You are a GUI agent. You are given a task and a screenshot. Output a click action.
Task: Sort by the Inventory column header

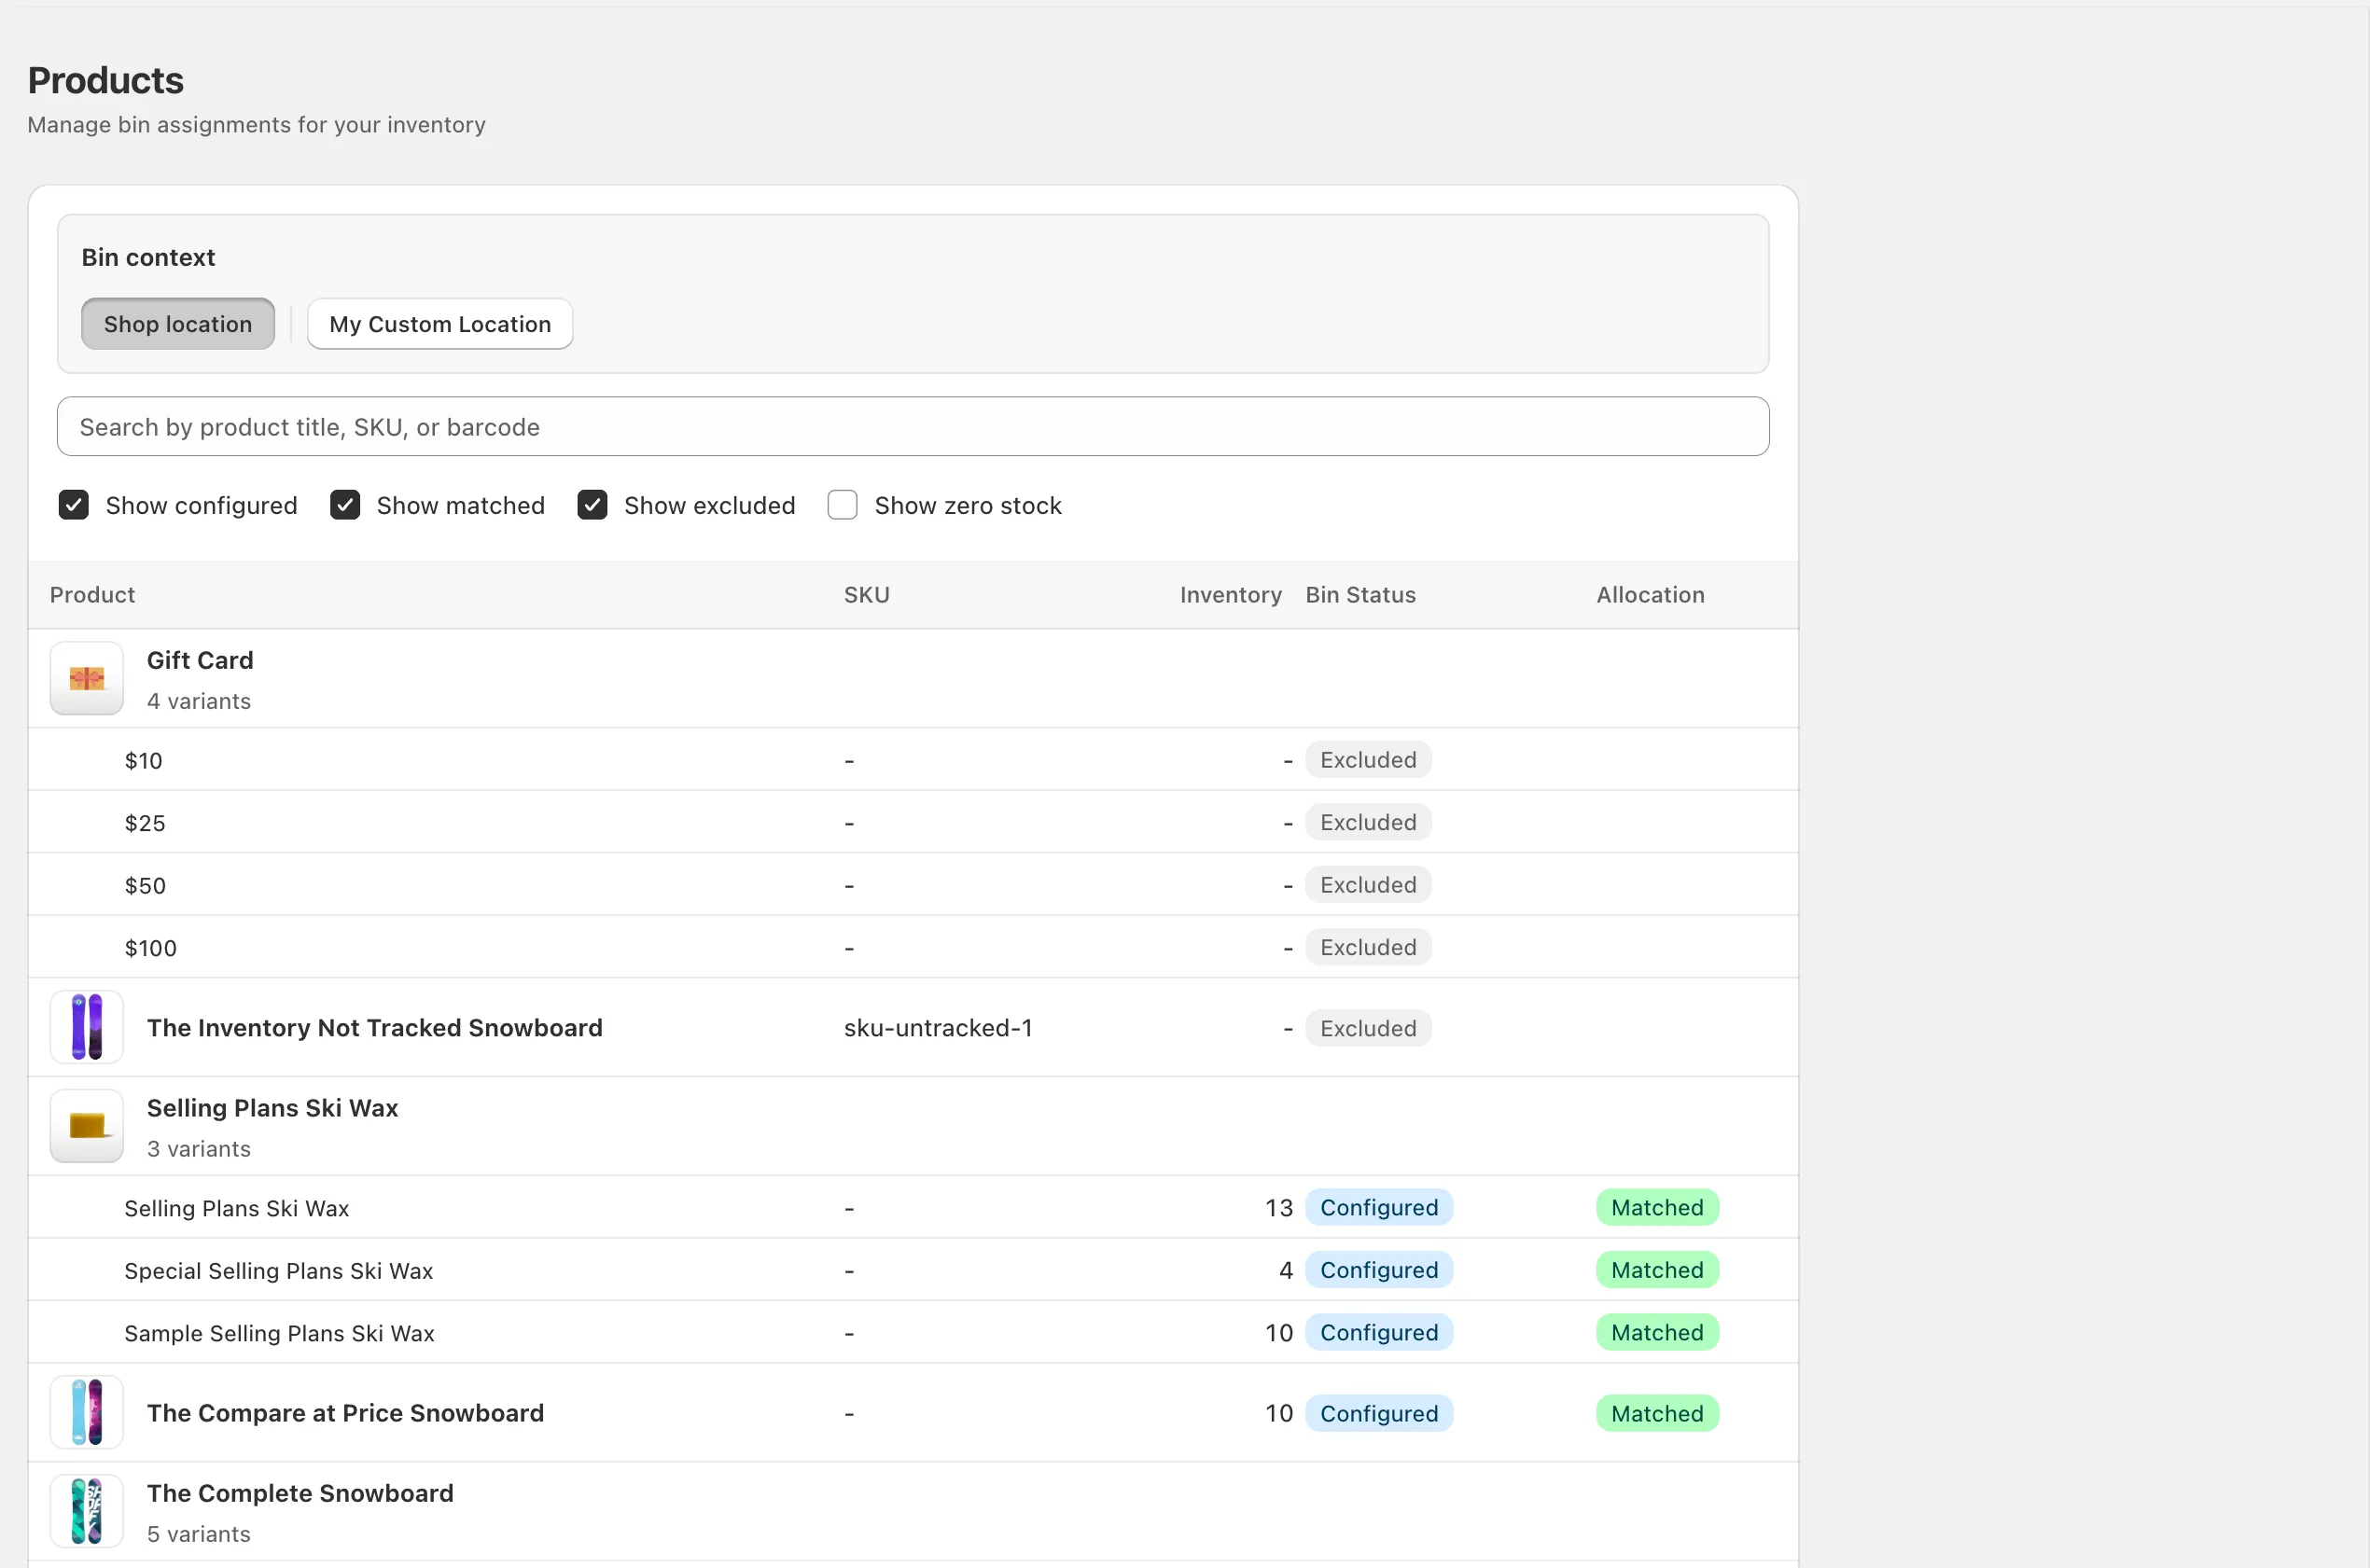coord(1230,594)
